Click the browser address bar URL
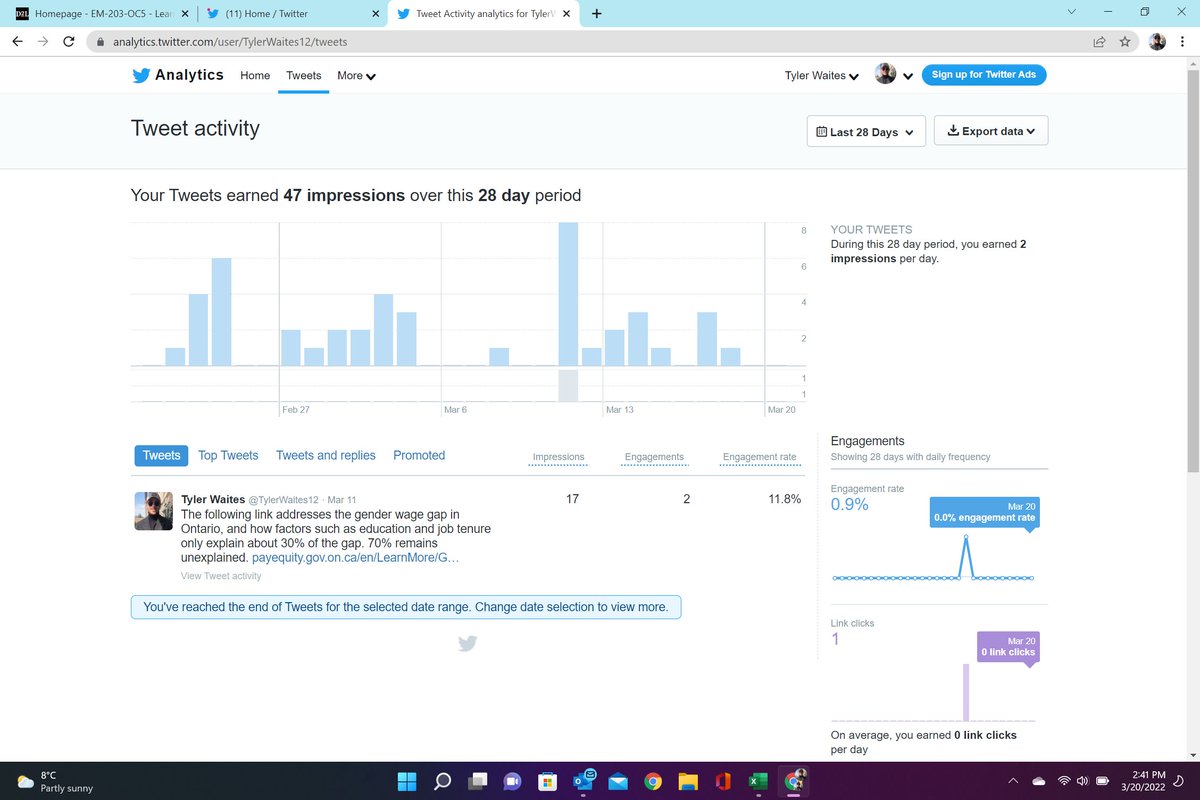 click(230, 42)
